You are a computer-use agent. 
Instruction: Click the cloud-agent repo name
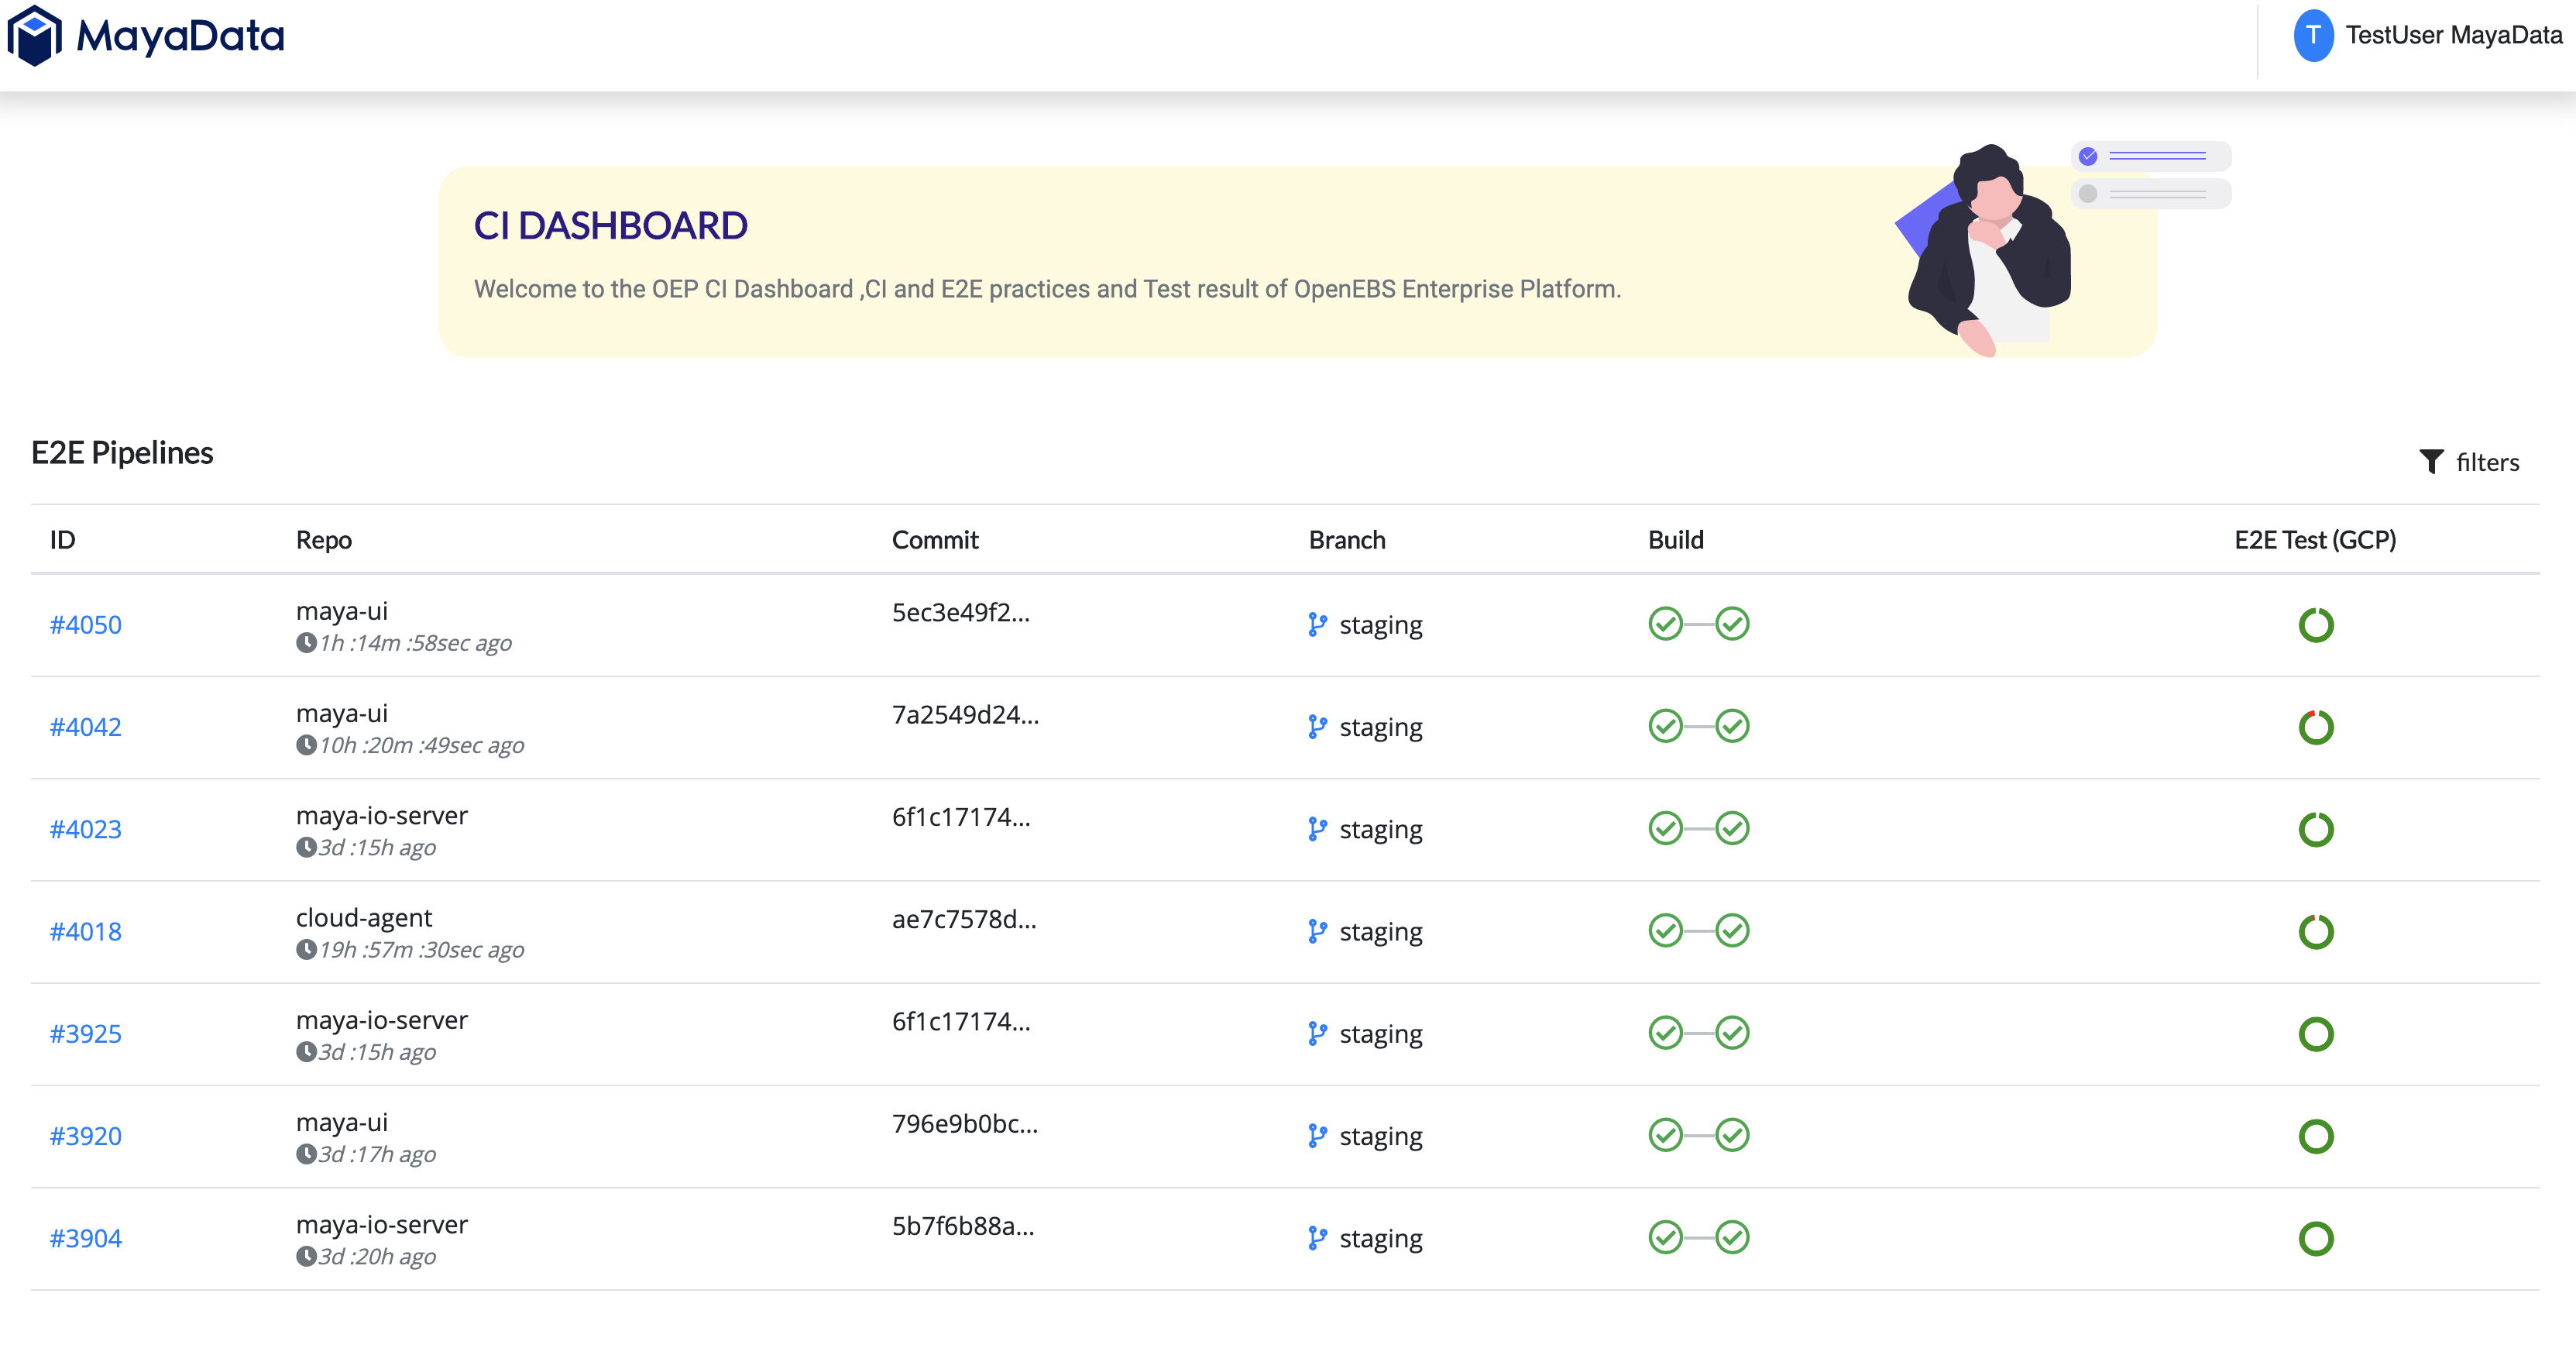tap(364, 918)
